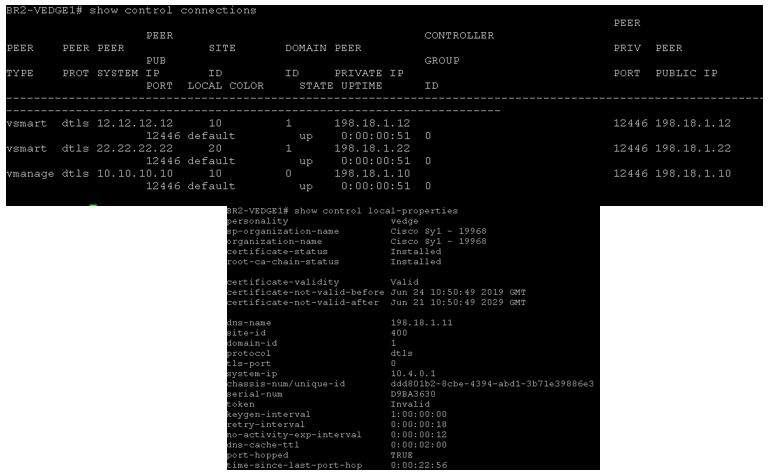The width and height of the screenshot is (768, 474).
Task: Click the public IP 198.18.1.22
Action: (x=693, y=148)
